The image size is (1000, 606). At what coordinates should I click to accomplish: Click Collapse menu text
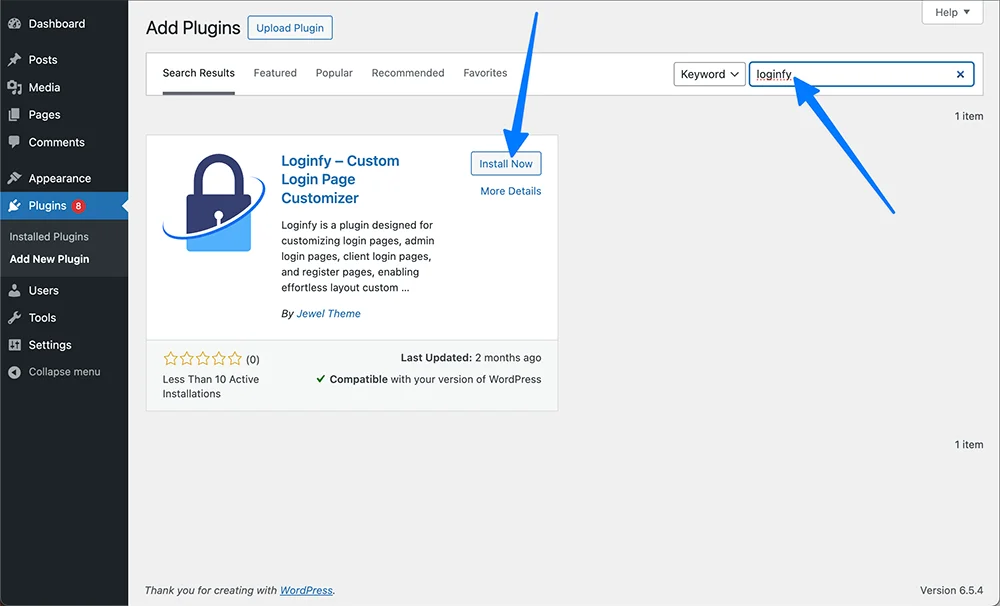pos(64,372)
